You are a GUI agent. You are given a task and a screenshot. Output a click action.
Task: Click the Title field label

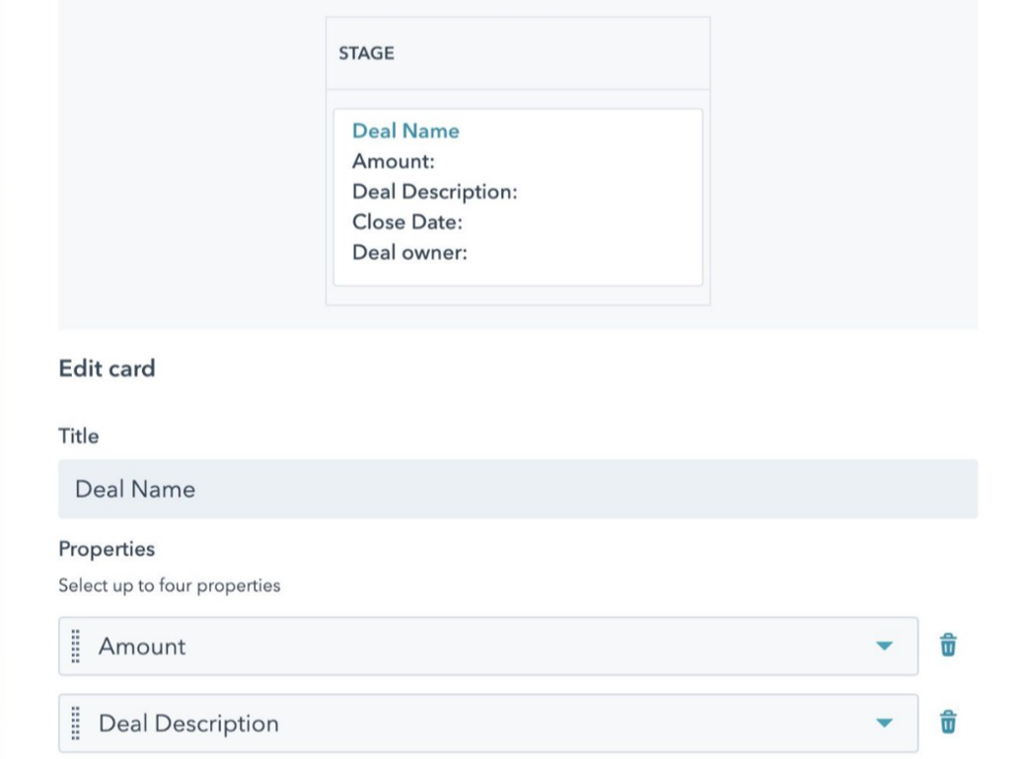(x=79, y=436)
